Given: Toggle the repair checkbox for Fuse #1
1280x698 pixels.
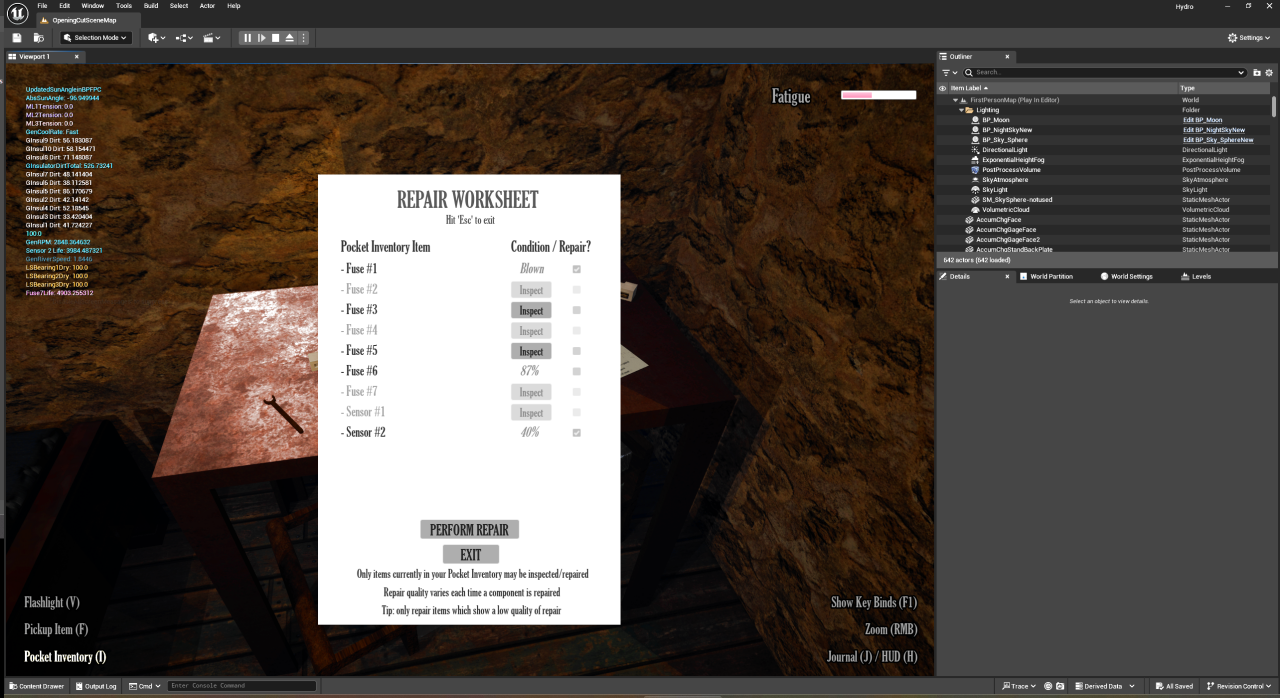Looking at the screenshot, I should coord(576,269).
